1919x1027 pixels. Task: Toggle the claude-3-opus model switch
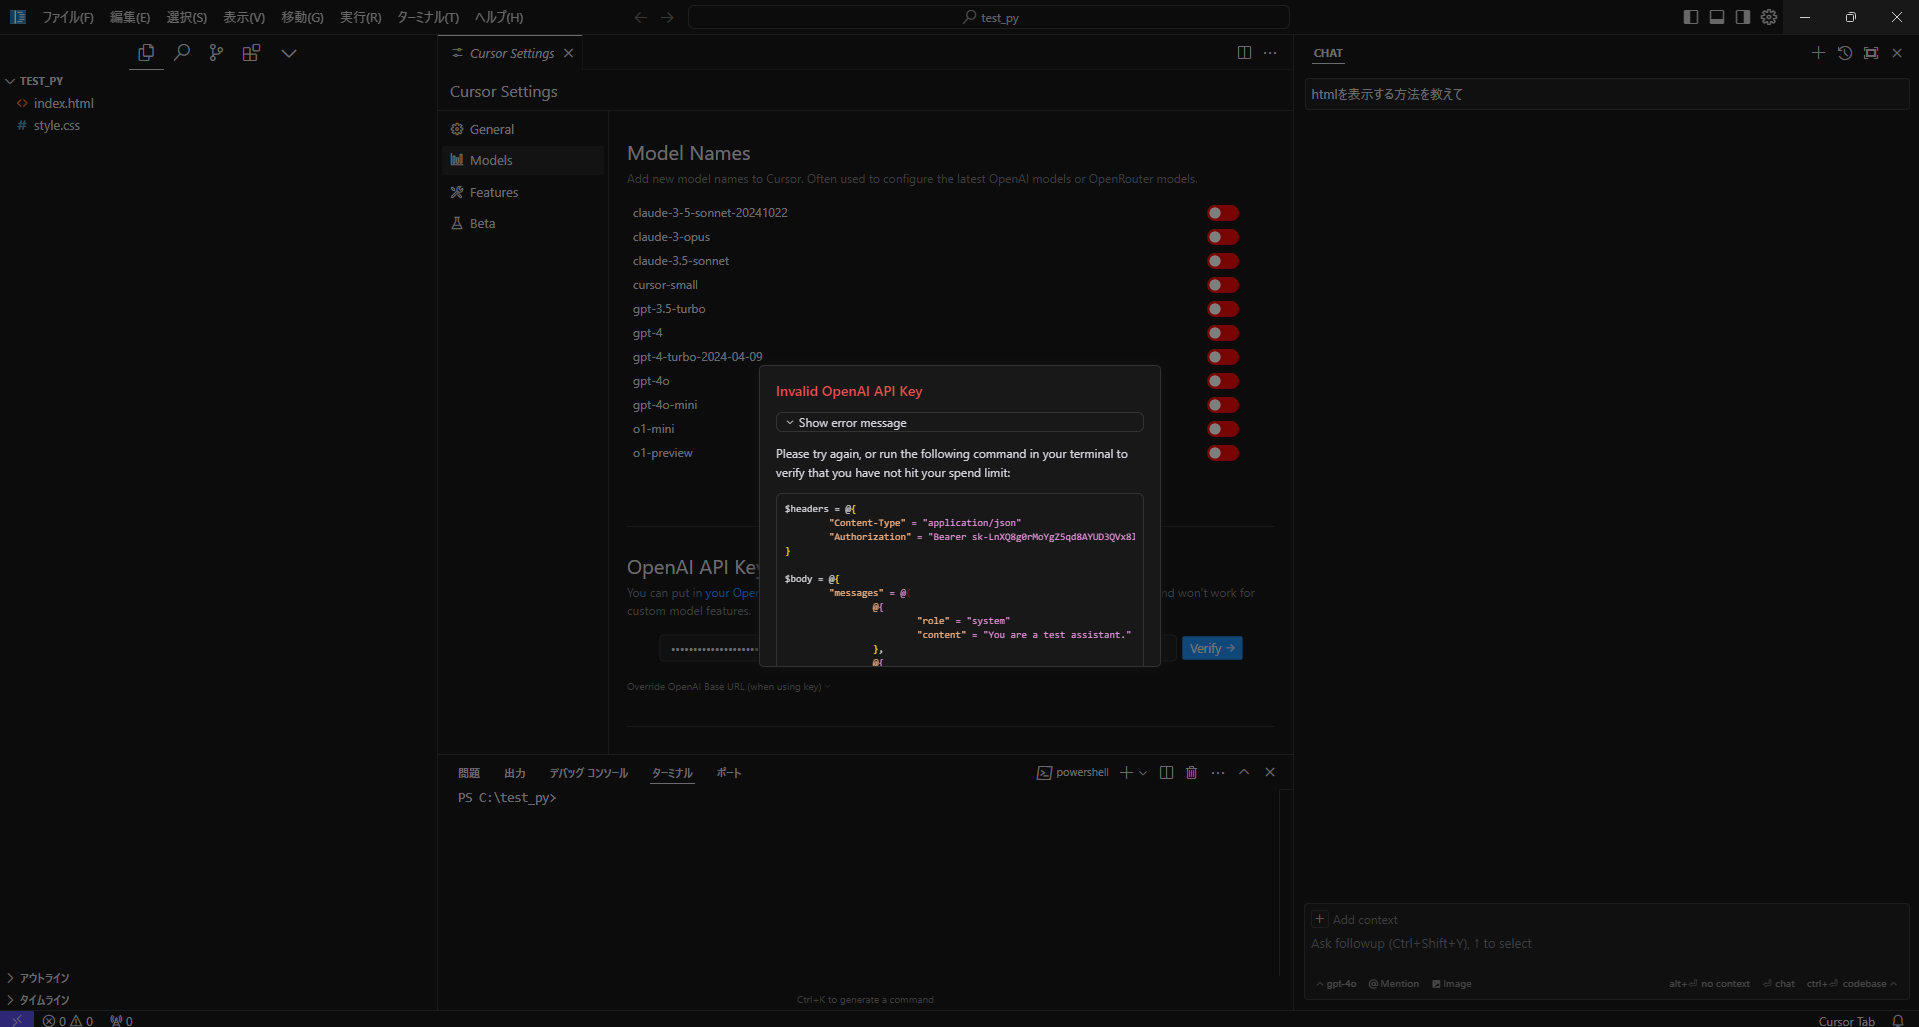[x=1222, y=237]
